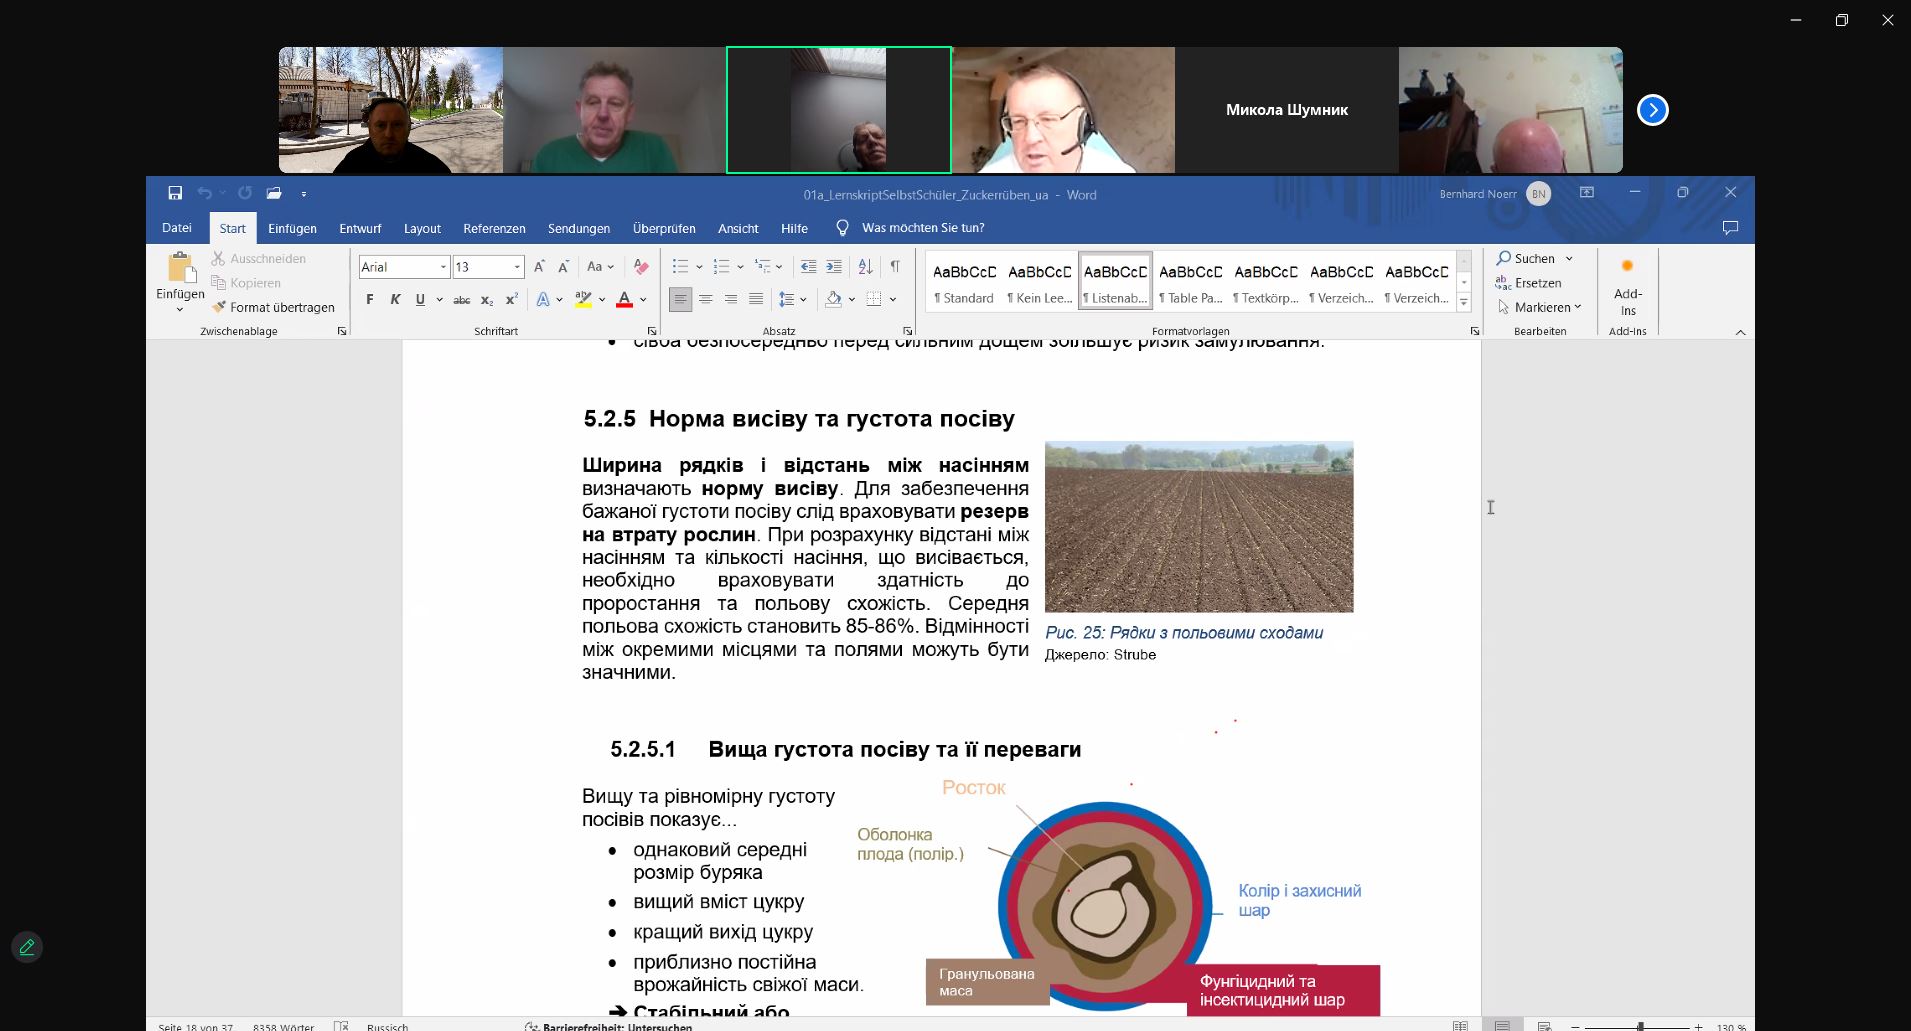Toggle paragraph marks display ¶
Screen dimensions: 1911x1031
[895, 267]
